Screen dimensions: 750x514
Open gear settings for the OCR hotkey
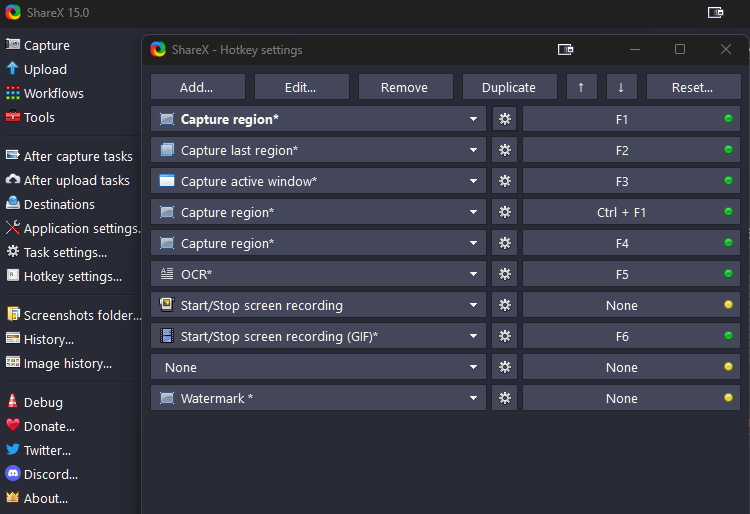(x=505, y=274)
